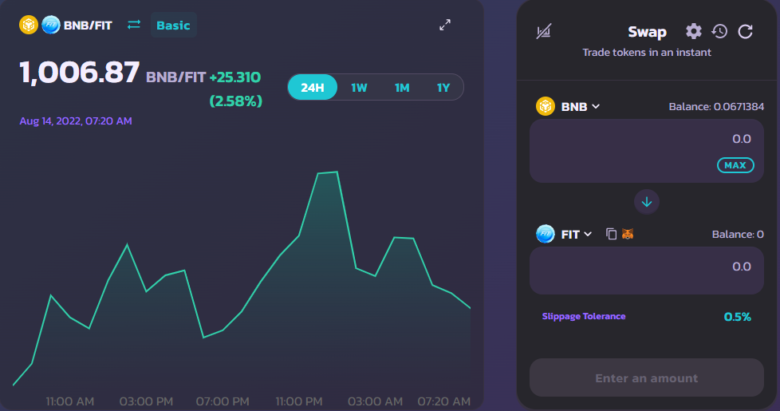780x411 pixels.
Task: Expand the chart to fullscreen
Action: (445, 25)
